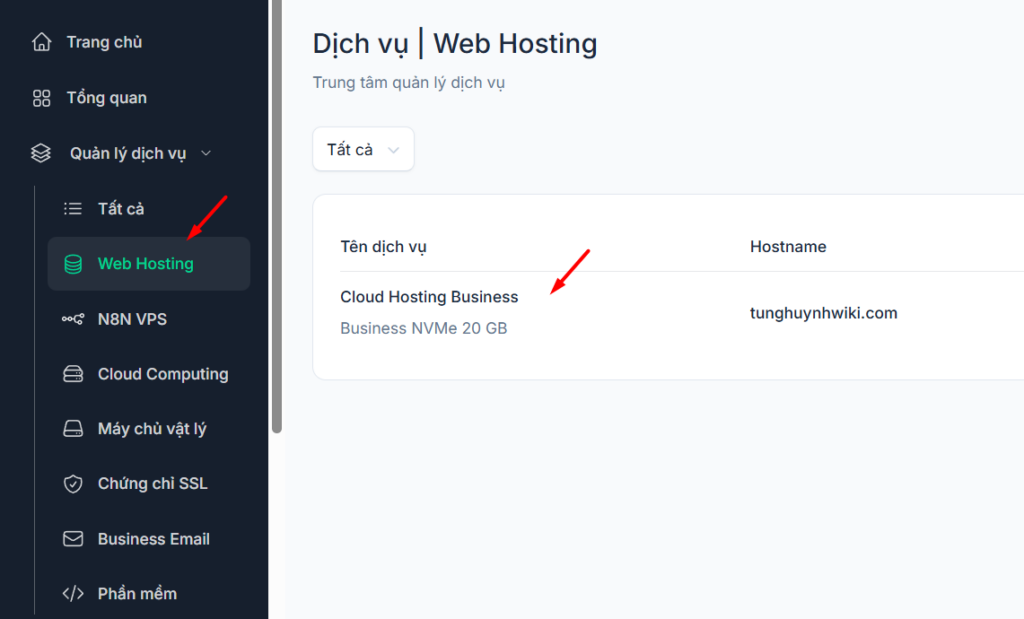Open the Tất cả filter dropdown

[362, 149]
